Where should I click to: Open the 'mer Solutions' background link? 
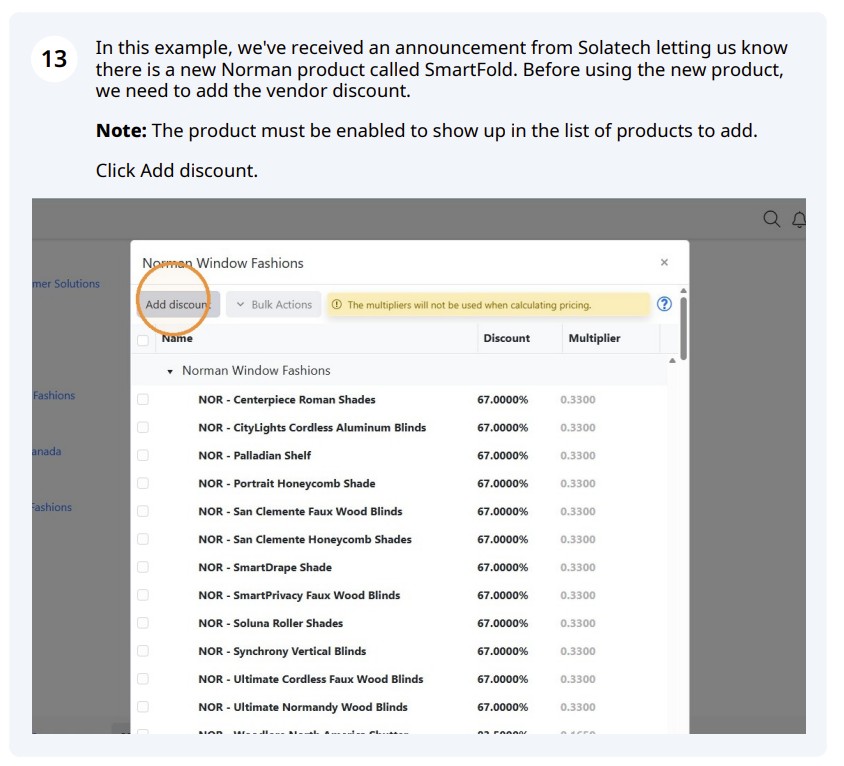[66, 284]
